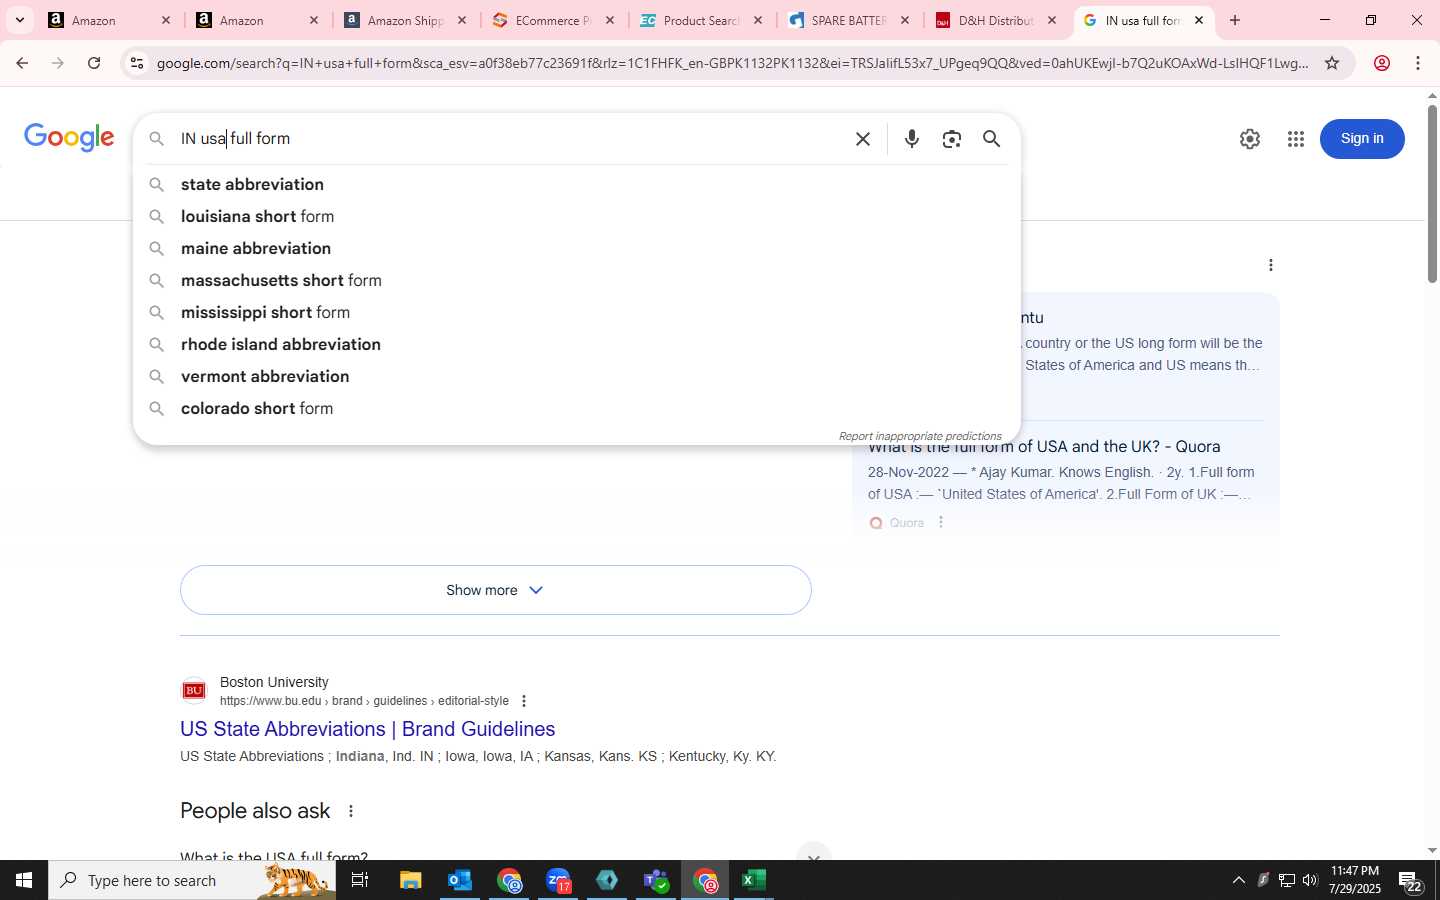The image size is (1440, 900).
Task: Open the Quora full form of USA result
Action: point(1044,447)
